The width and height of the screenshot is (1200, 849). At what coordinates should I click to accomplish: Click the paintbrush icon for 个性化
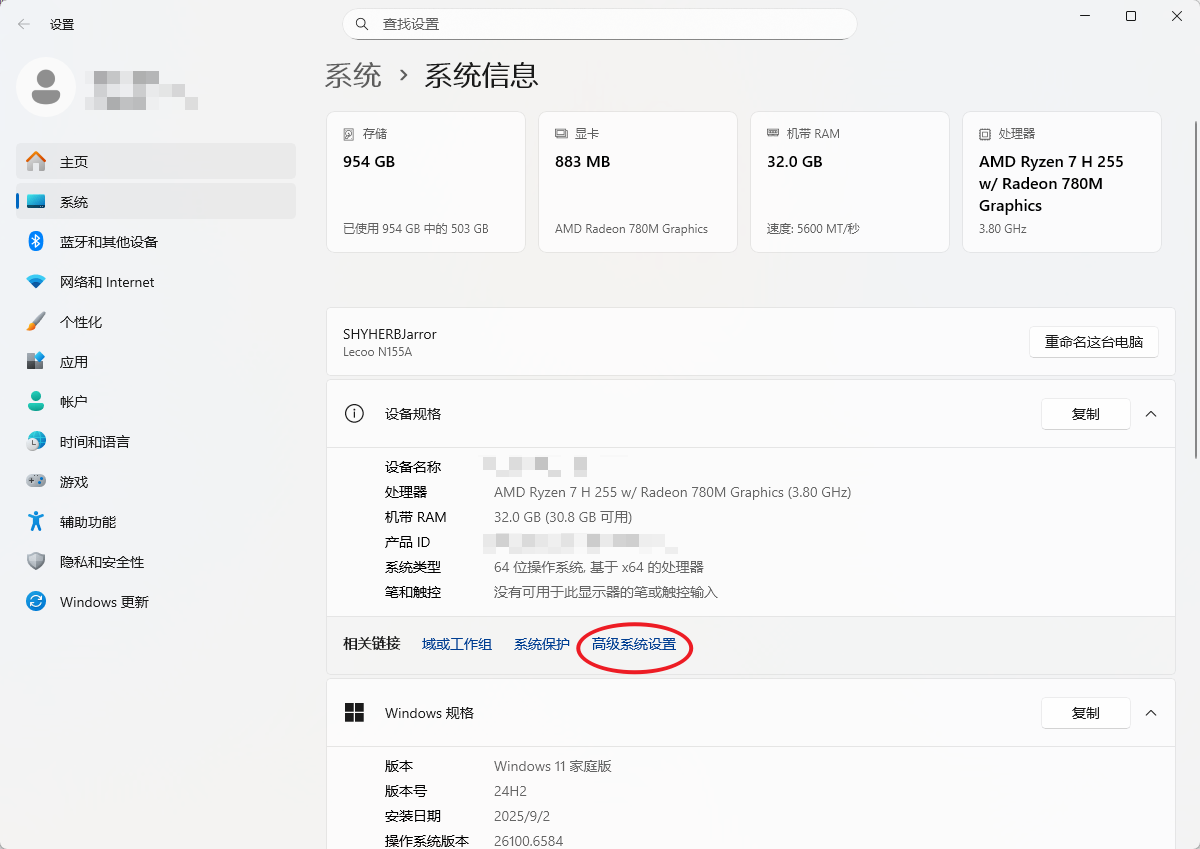click(x=36, y=321)
